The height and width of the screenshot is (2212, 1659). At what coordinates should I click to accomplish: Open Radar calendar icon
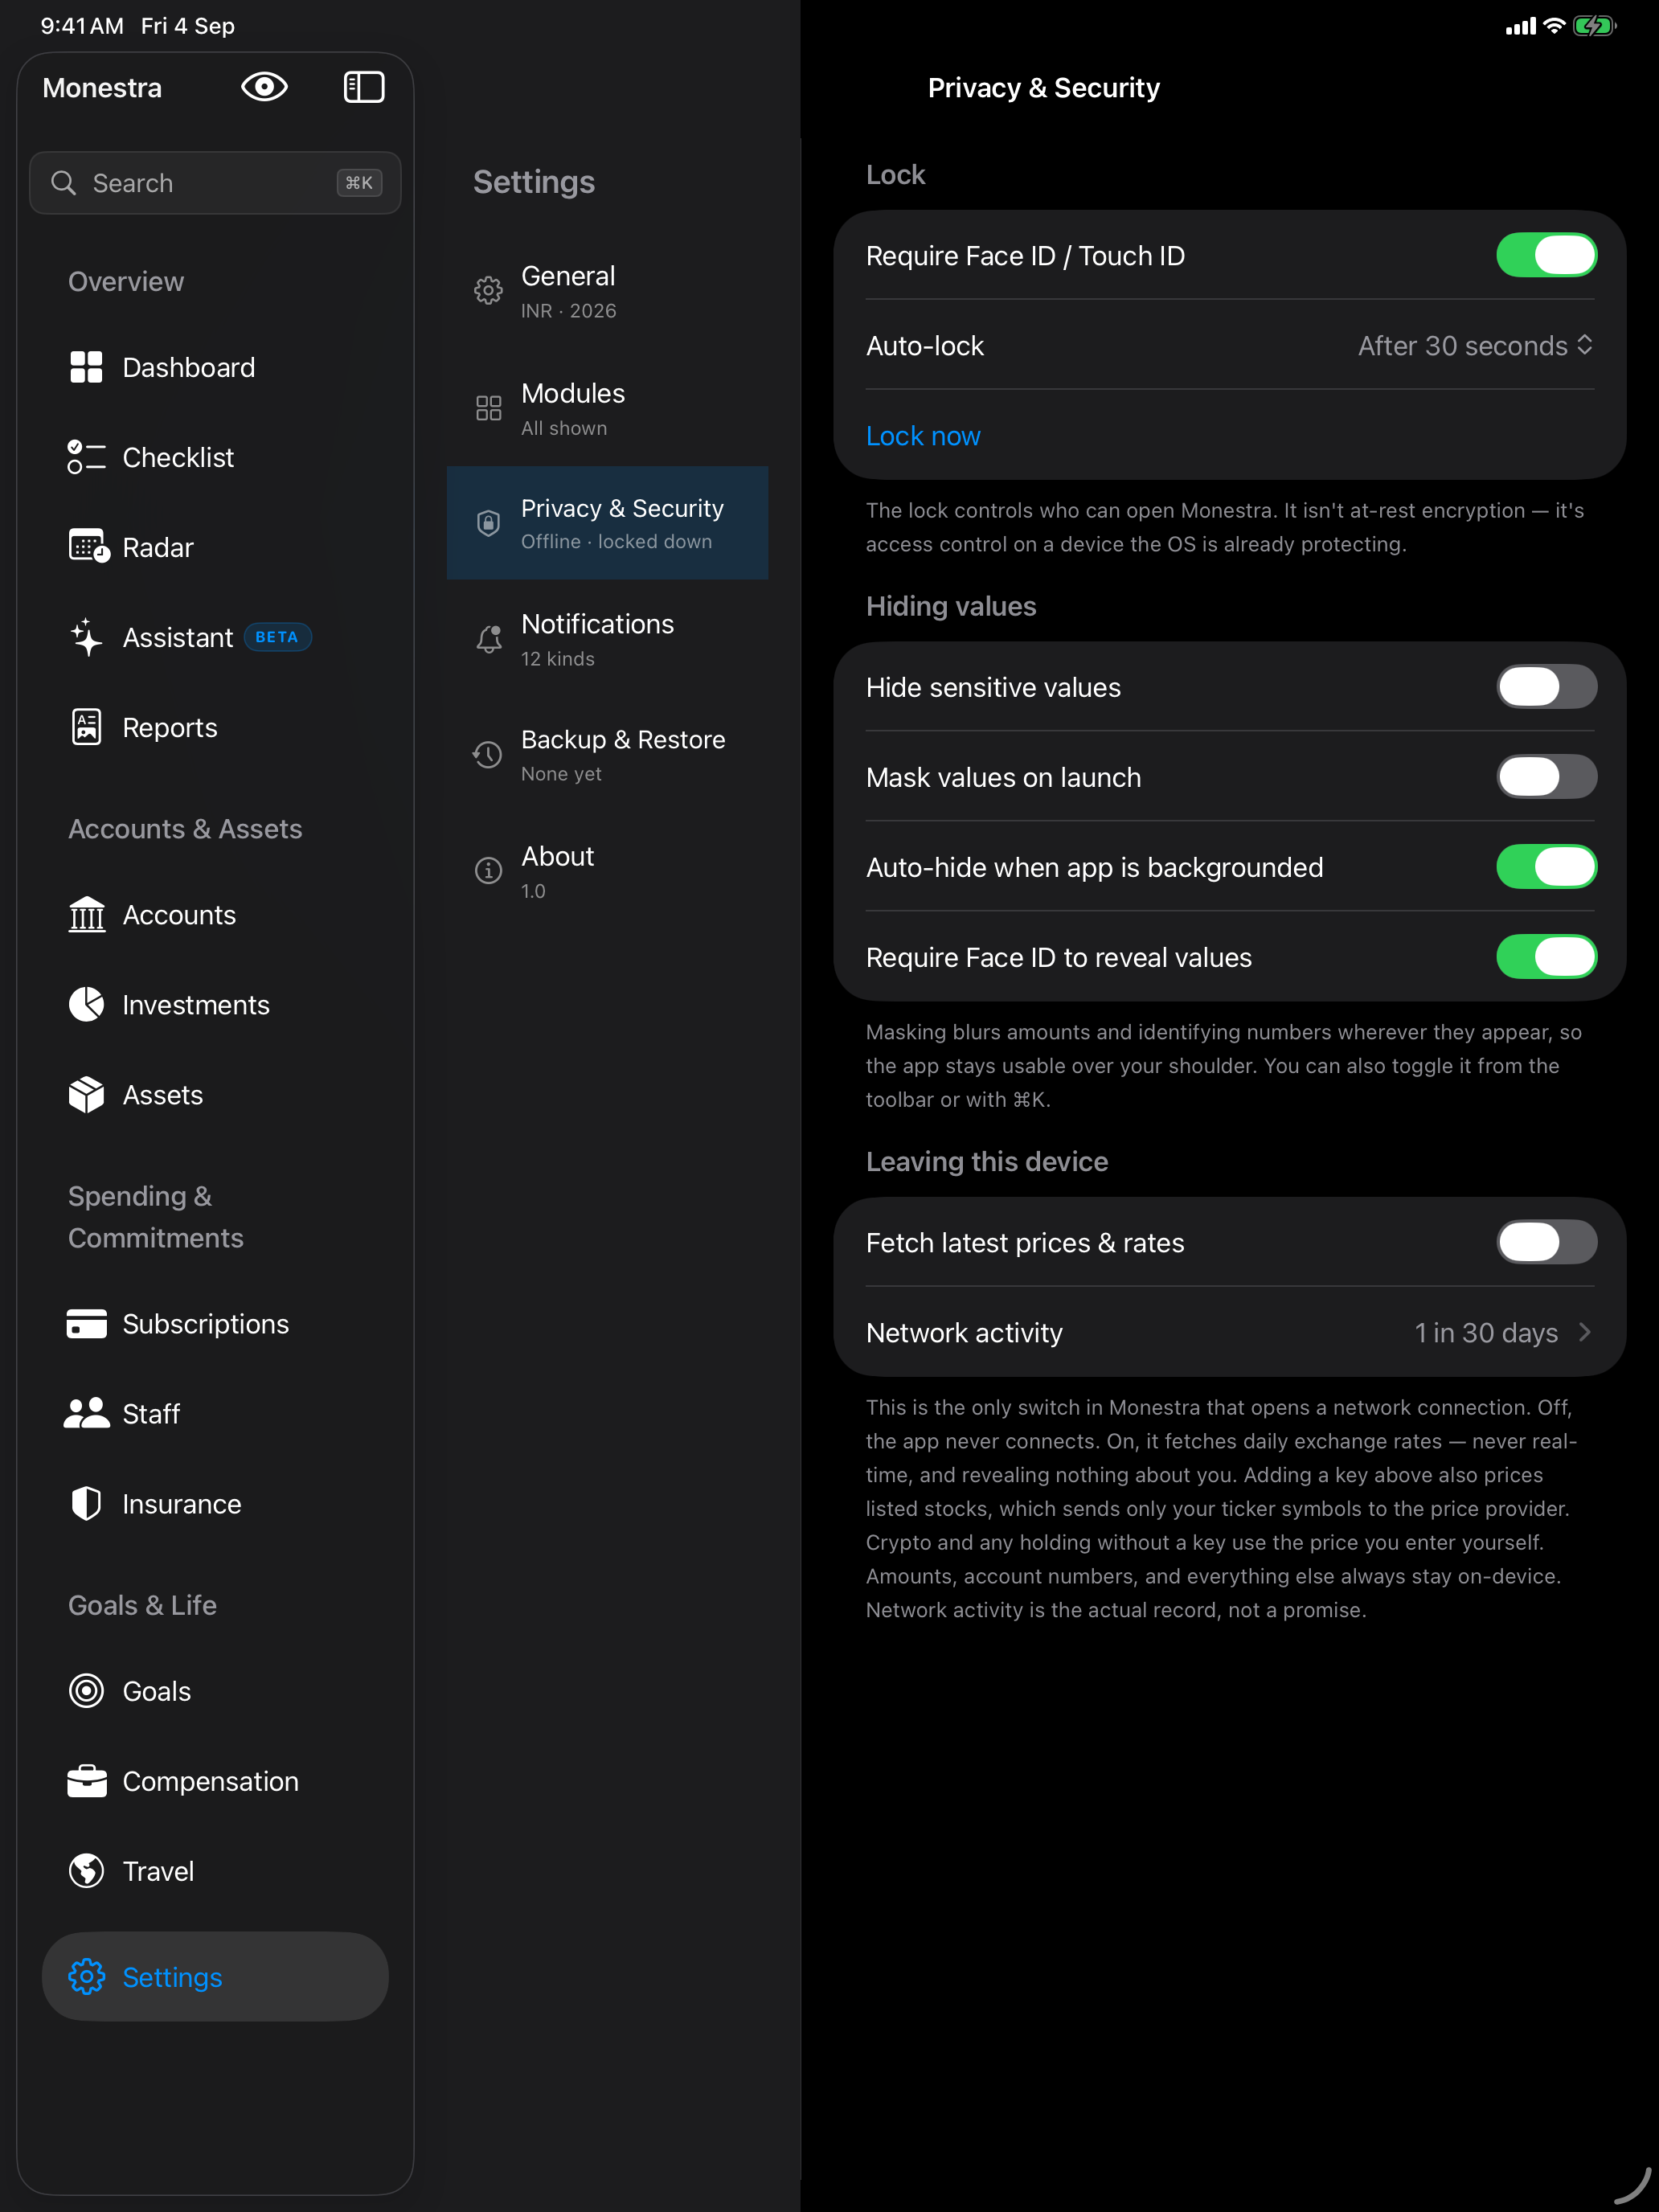(88, 547)
